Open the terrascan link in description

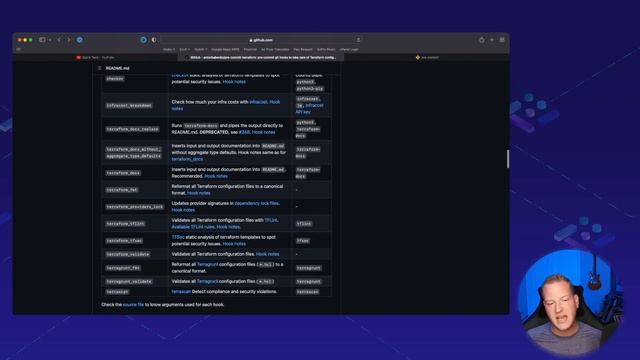[x=181, y=292]
